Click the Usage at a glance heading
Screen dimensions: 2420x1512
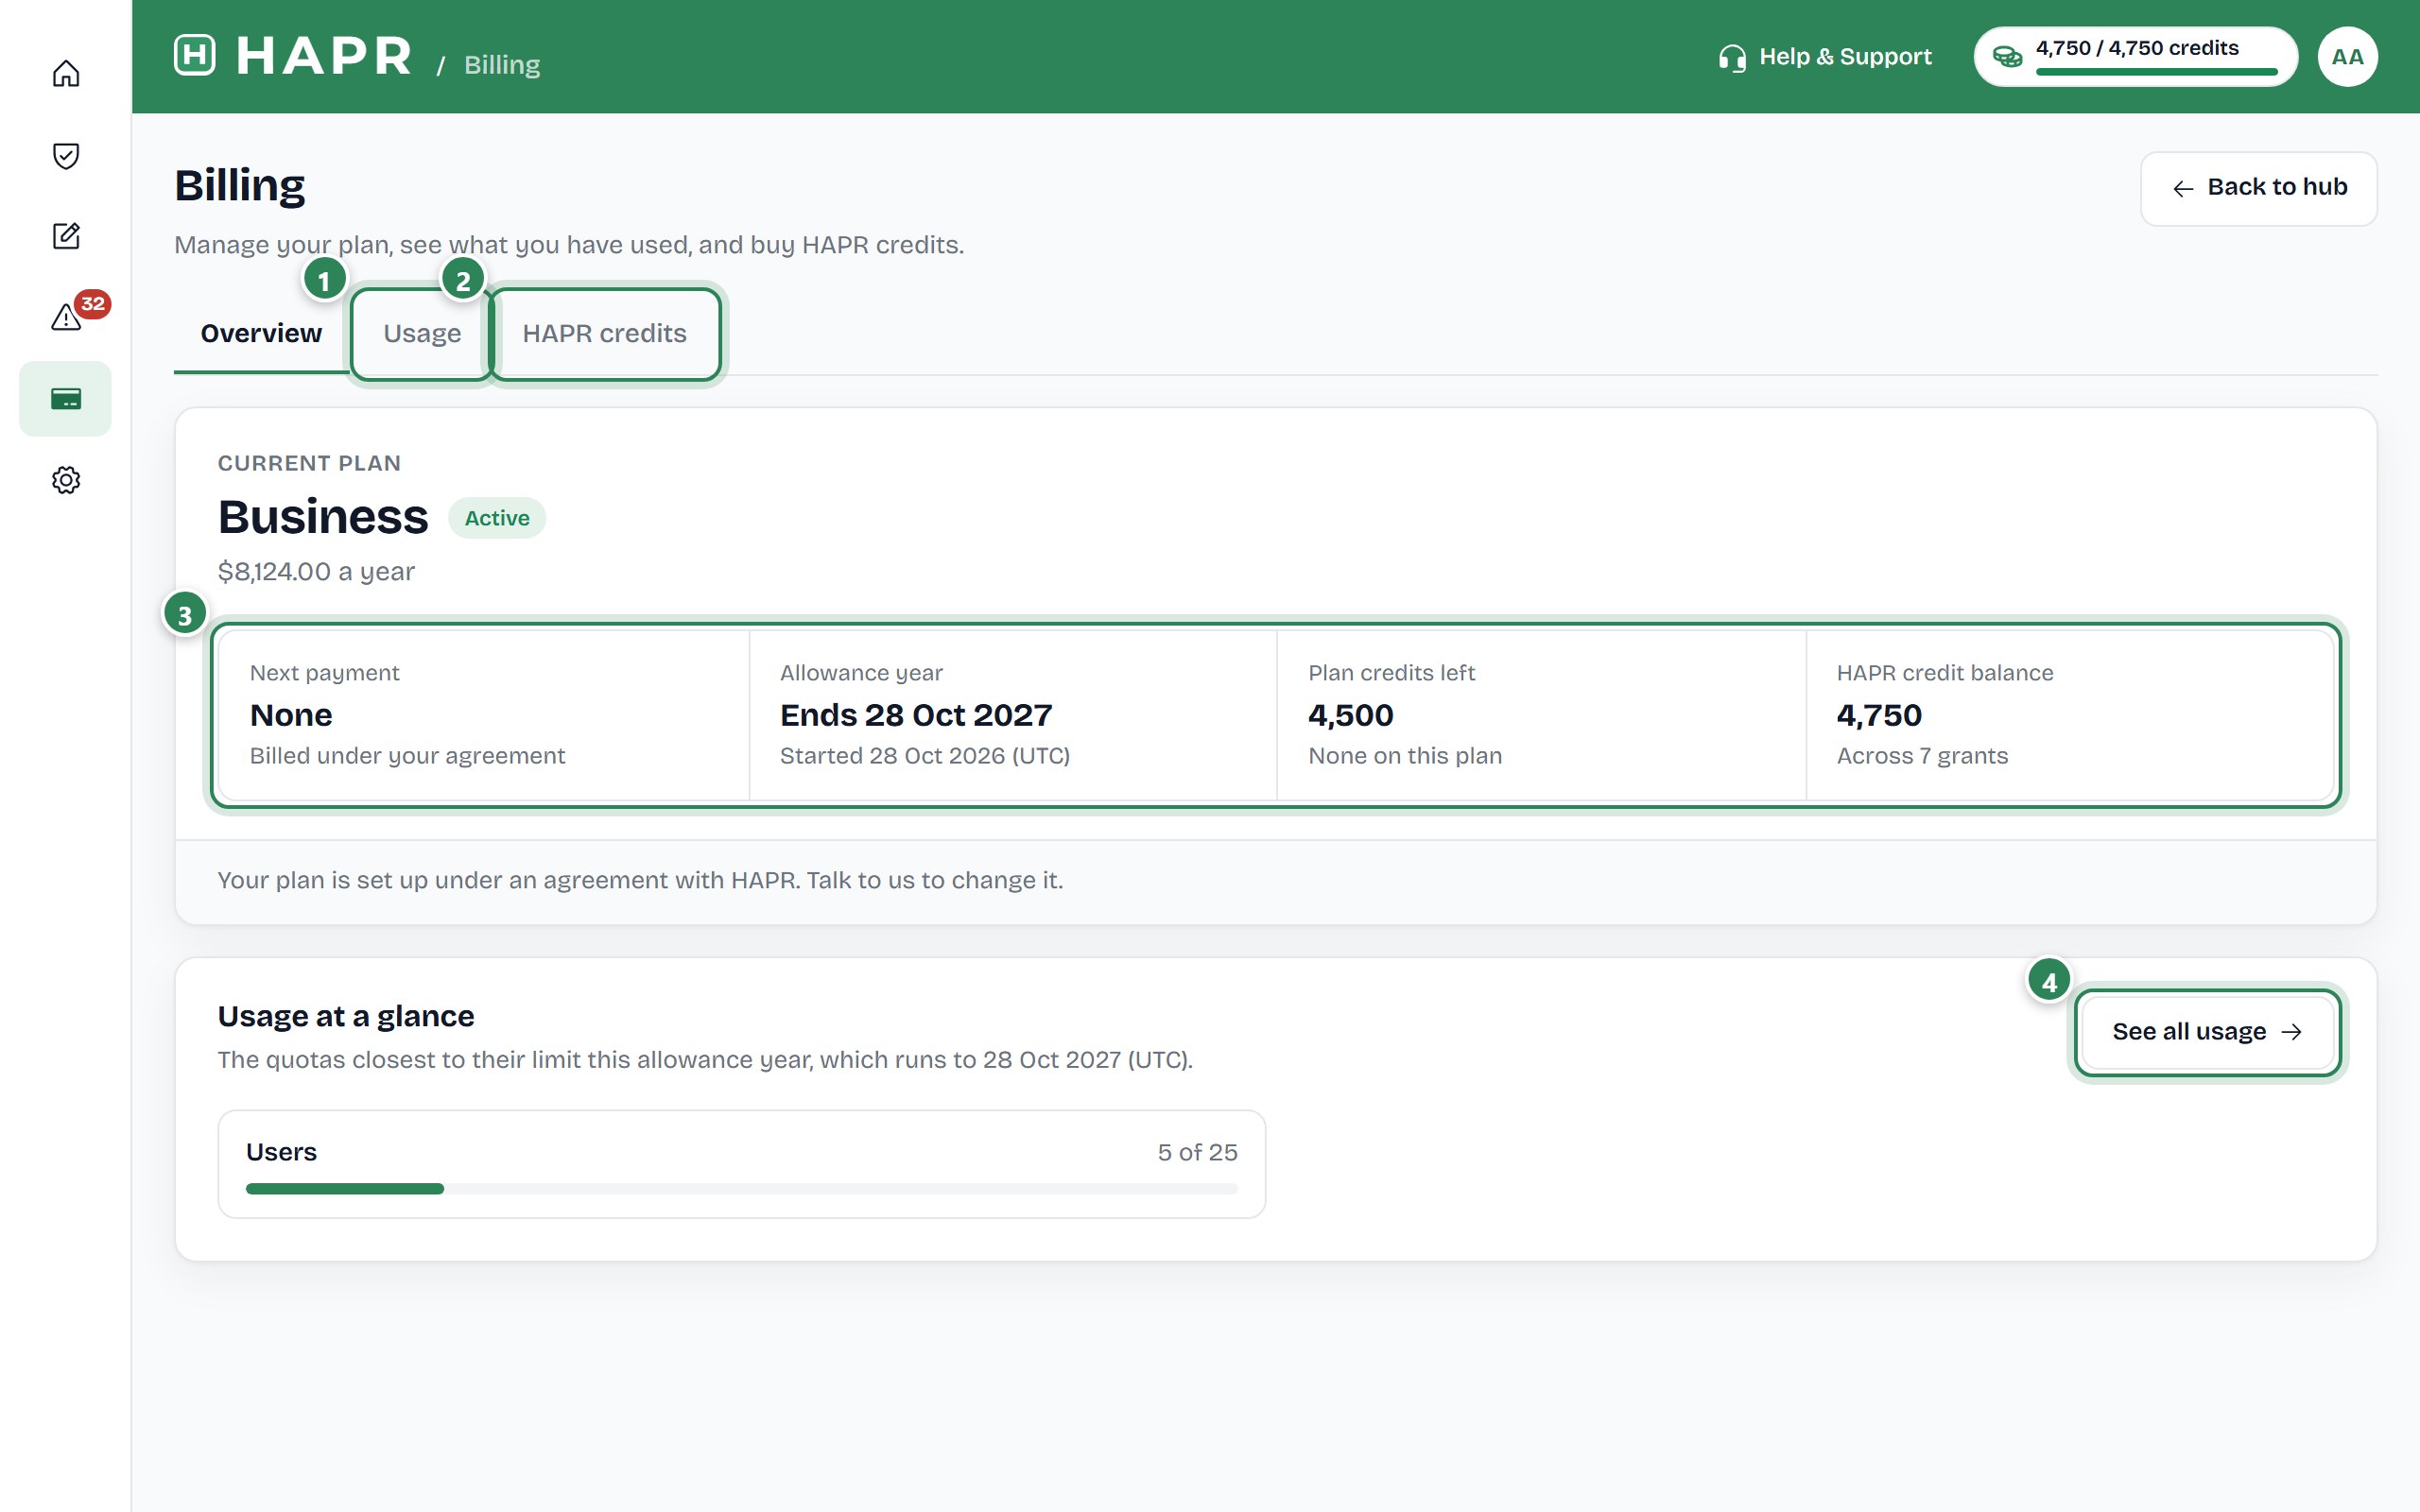tap(346, 1017)
